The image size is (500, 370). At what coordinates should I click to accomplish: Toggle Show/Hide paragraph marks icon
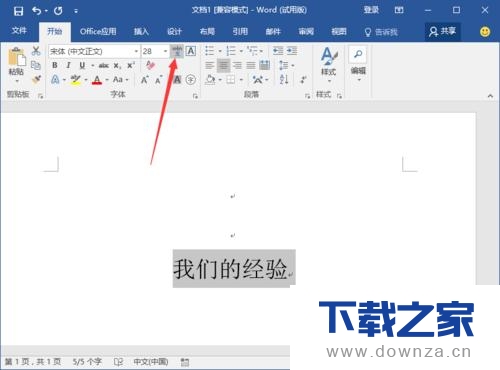pos(303,80)
